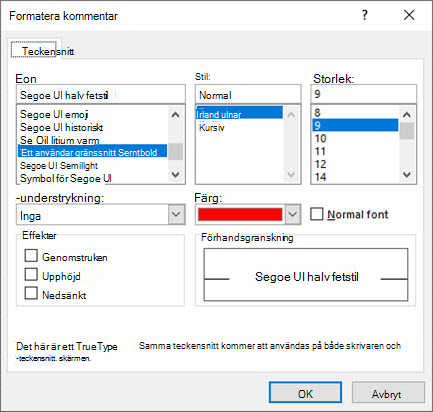The height and width of the screenshot is (412, 433).
Task: Click the size list scrollbar thumb
Action: tap(407, 131)
